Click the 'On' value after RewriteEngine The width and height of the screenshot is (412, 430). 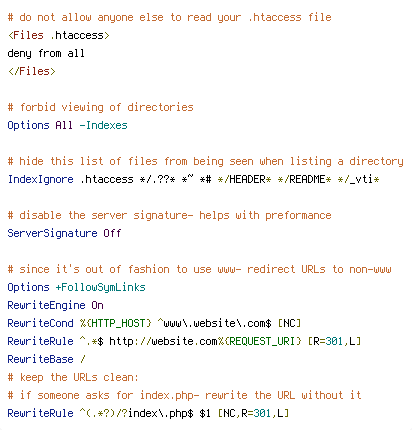click(x=97, y=305)
